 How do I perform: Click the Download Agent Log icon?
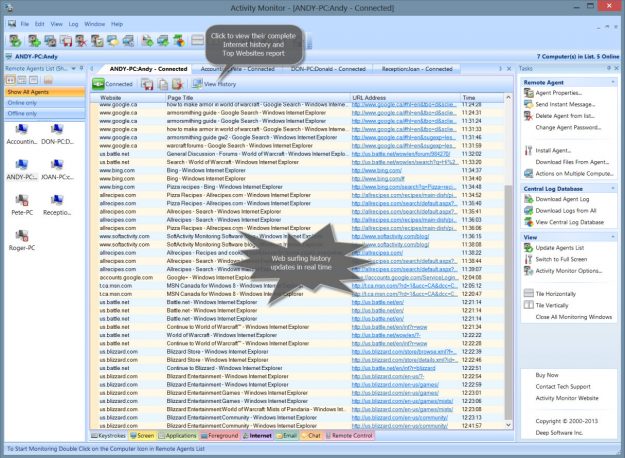coord(528,199)
